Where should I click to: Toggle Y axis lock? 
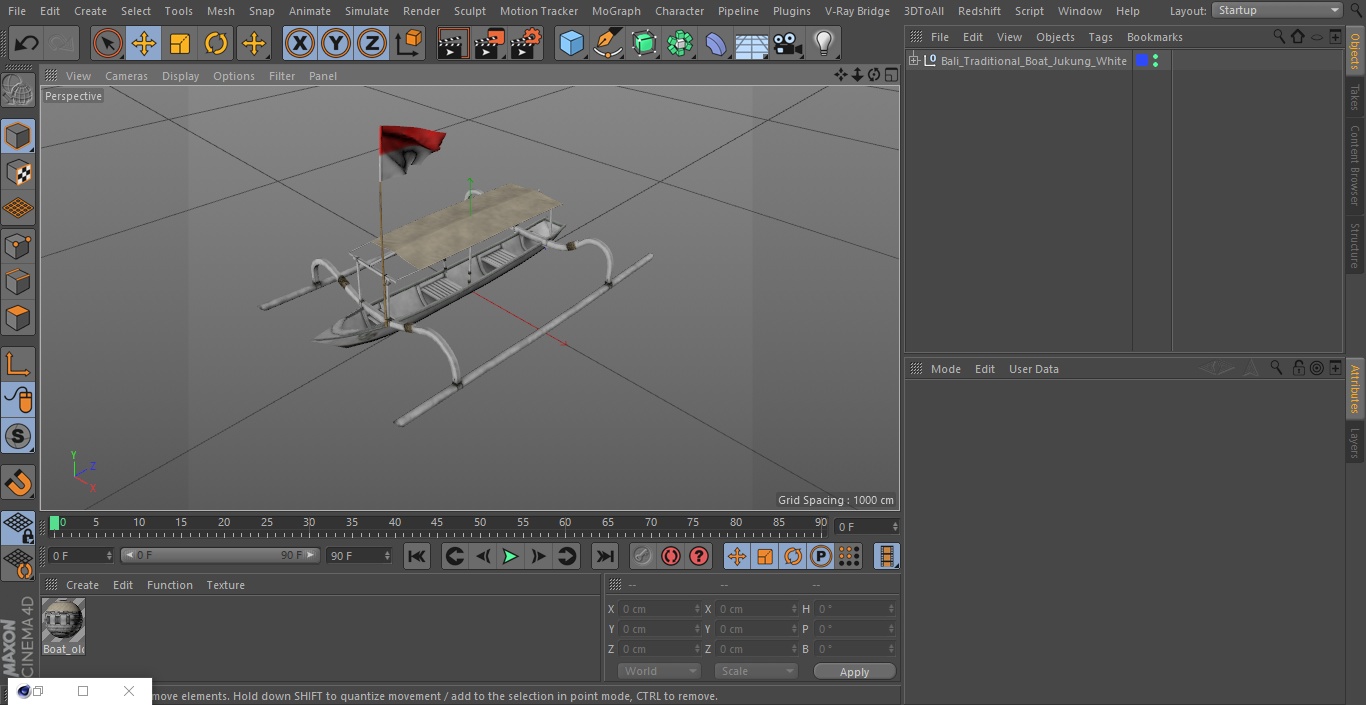point(336,43)
